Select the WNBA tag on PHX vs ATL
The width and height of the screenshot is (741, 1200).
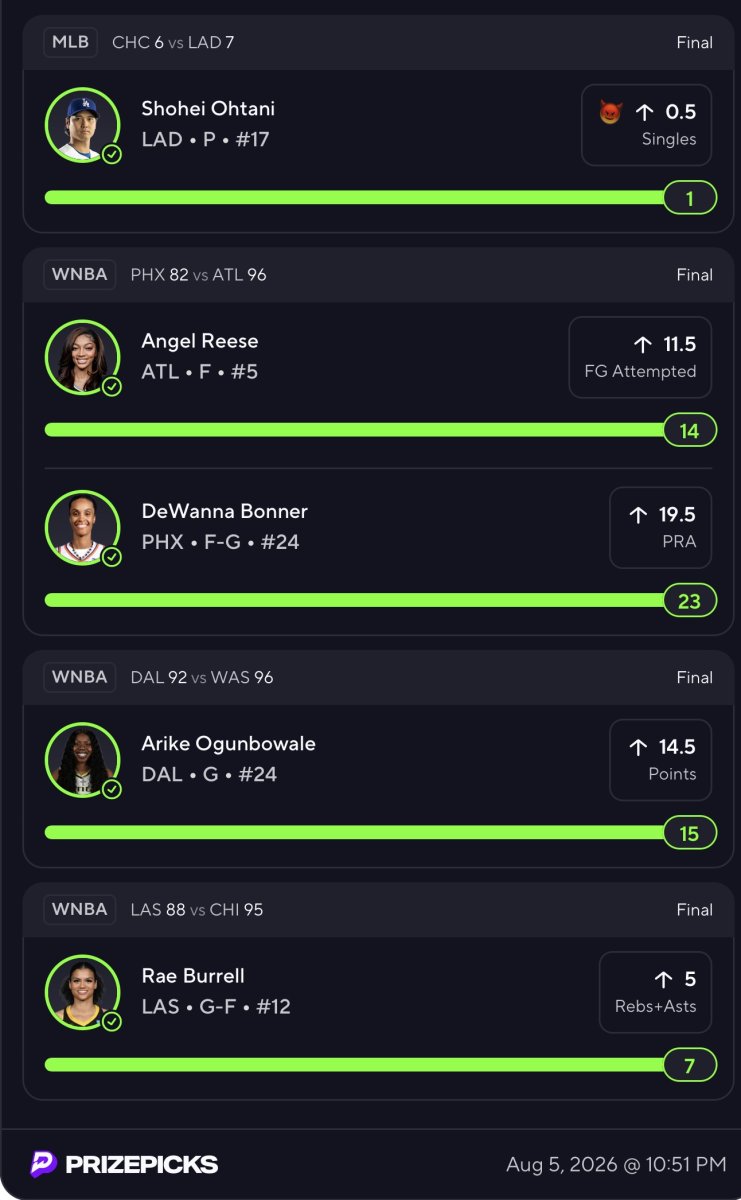coord(80,274)
